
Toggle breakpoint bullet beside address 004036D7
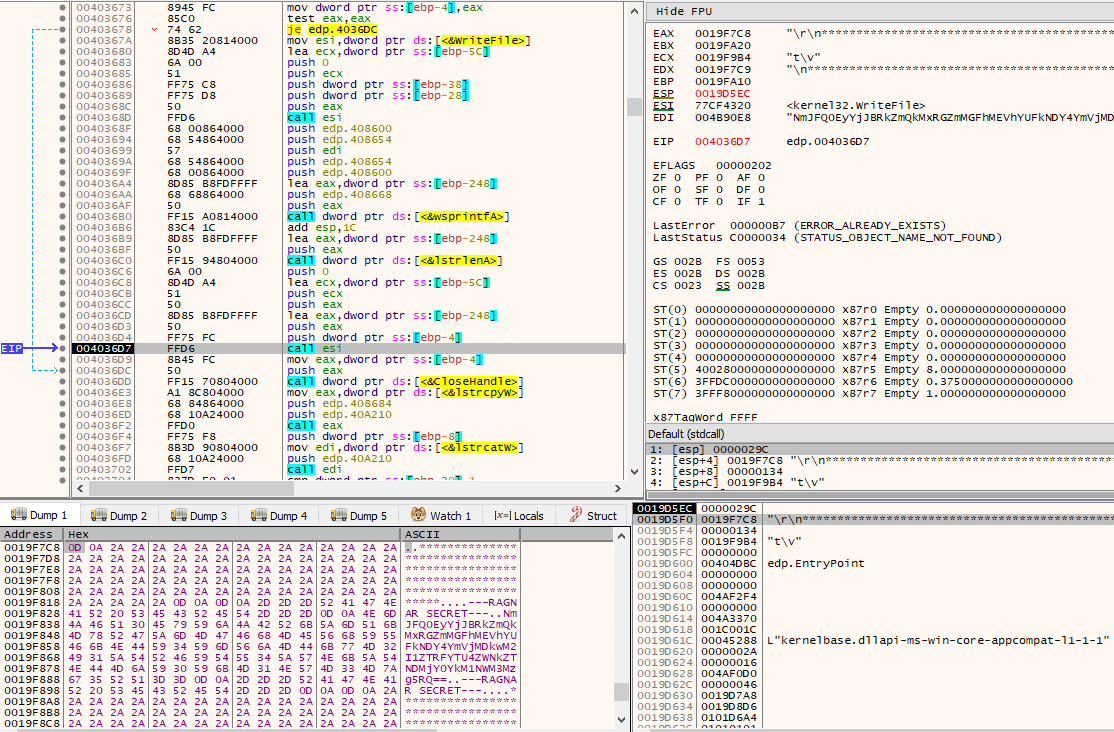(63, 349)
